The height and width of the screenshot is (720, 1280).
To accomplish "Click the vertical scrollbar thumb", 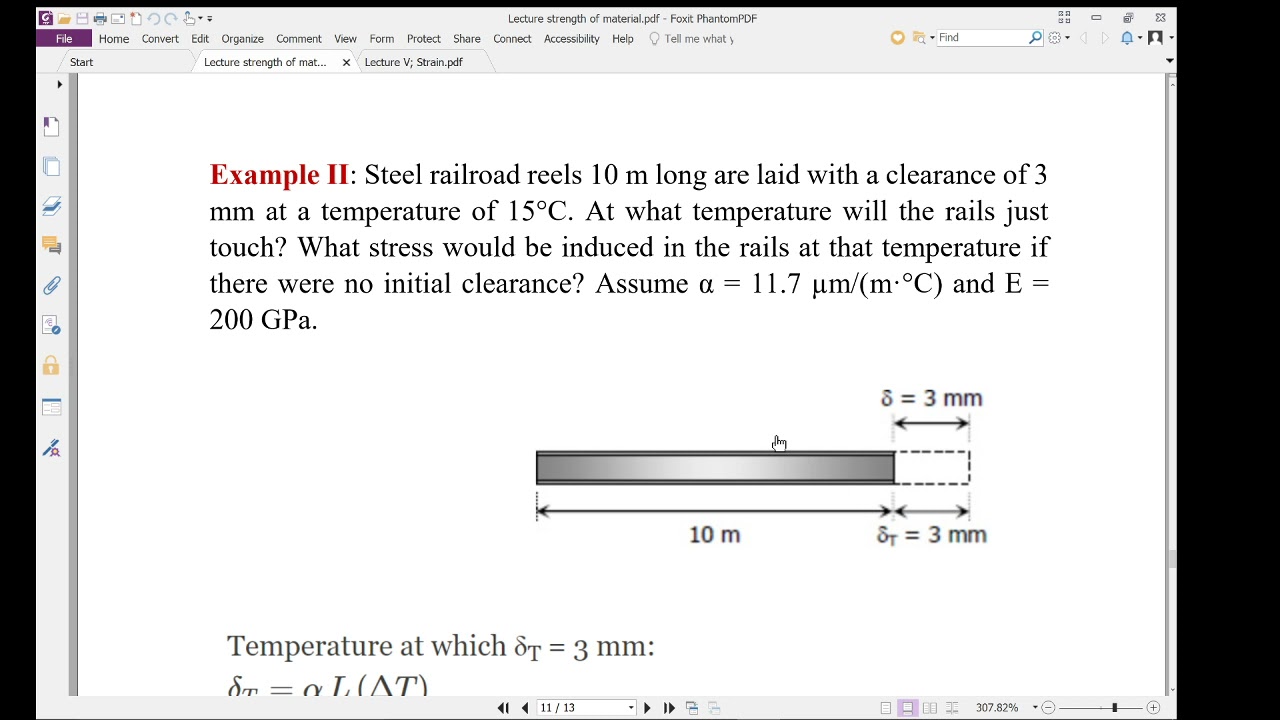I will point(1171,558).
